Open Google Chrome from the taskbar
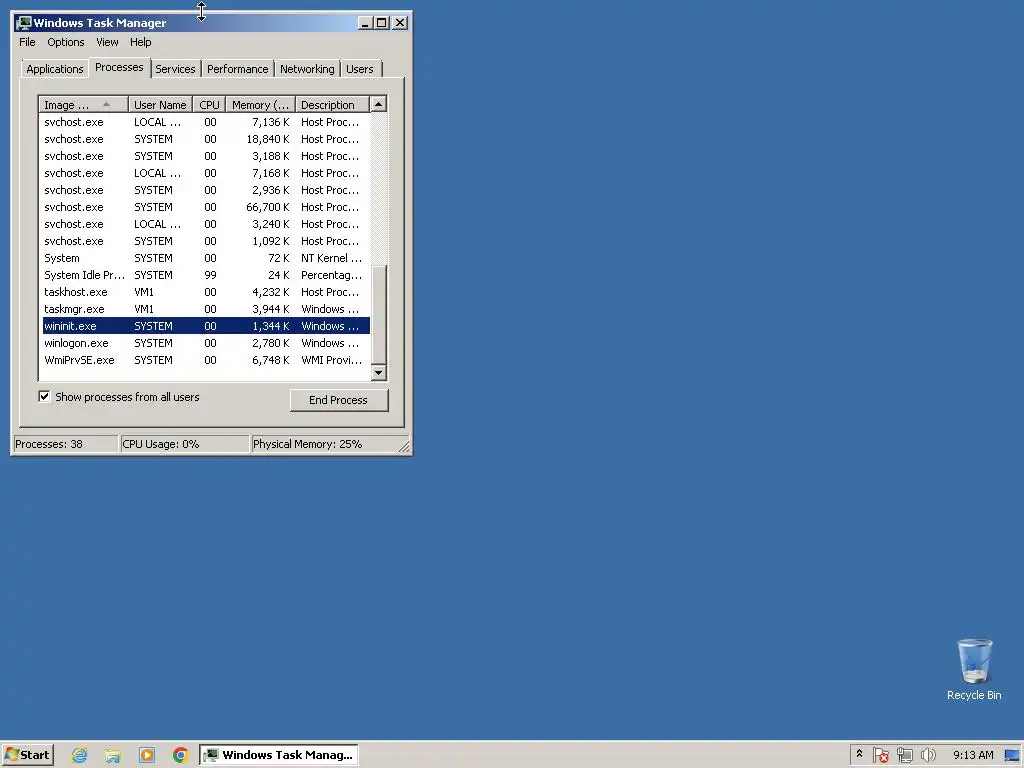This screenshot has height=768, width=1024. 180,755
